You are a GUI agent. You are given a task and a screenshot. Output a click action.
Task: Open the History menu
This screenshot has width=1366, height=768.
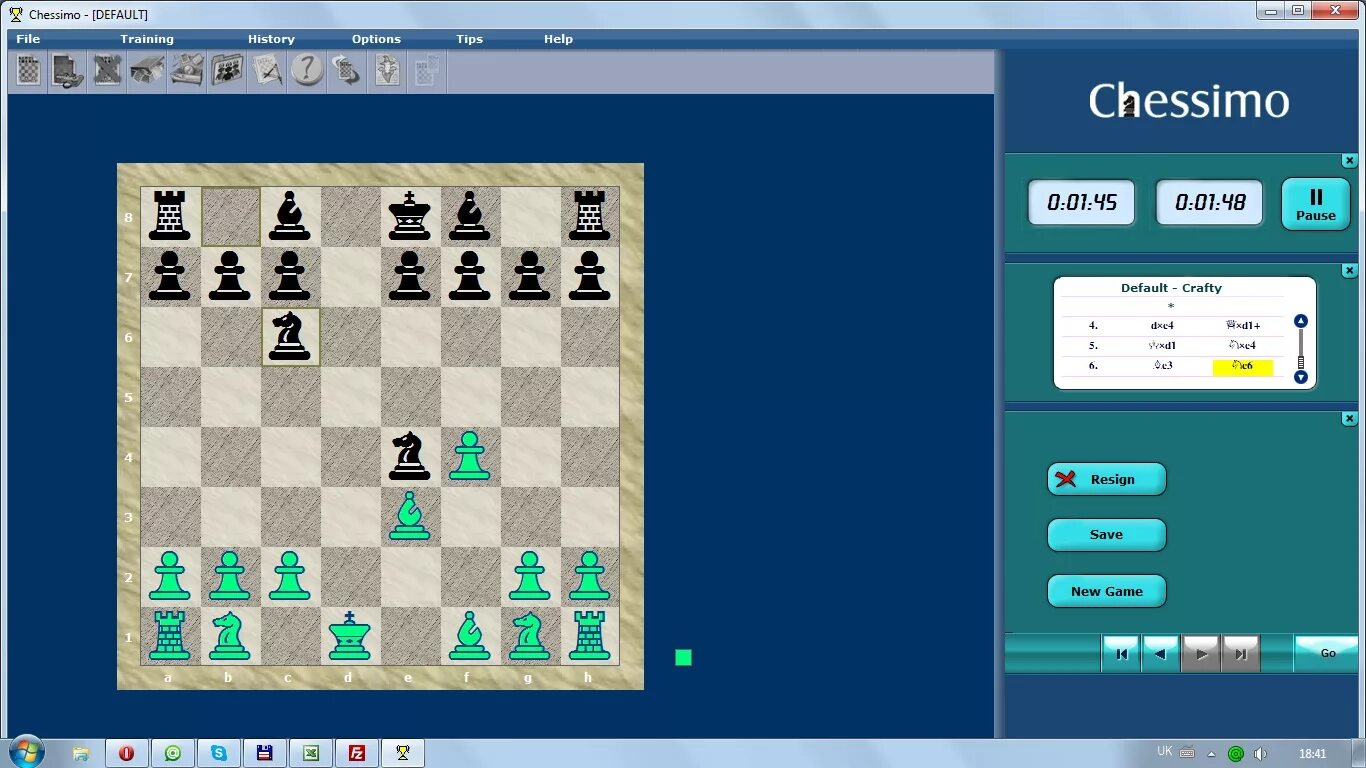coord(271,39)
